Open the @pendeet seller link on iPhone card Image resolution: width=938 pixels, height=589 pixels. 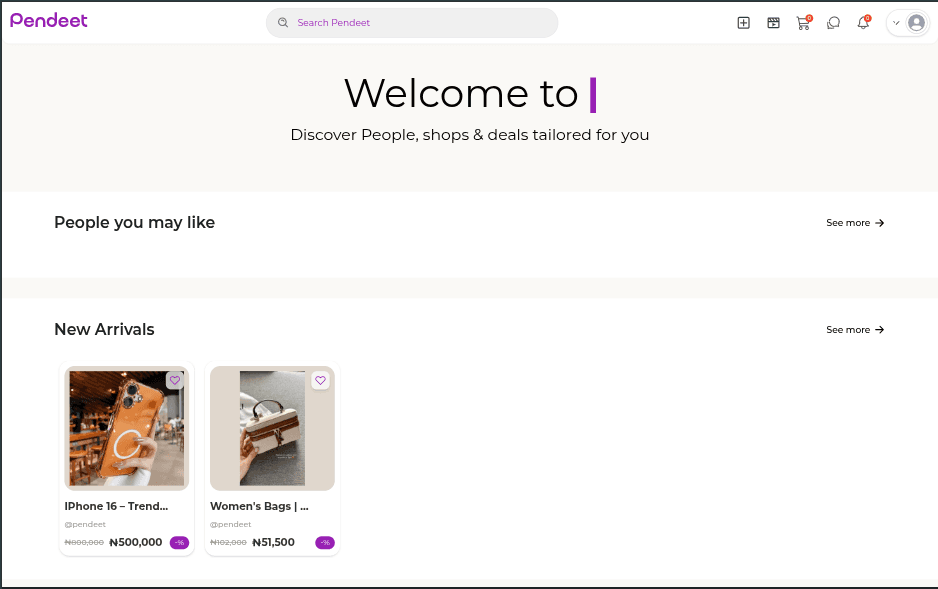click(84, 524)
